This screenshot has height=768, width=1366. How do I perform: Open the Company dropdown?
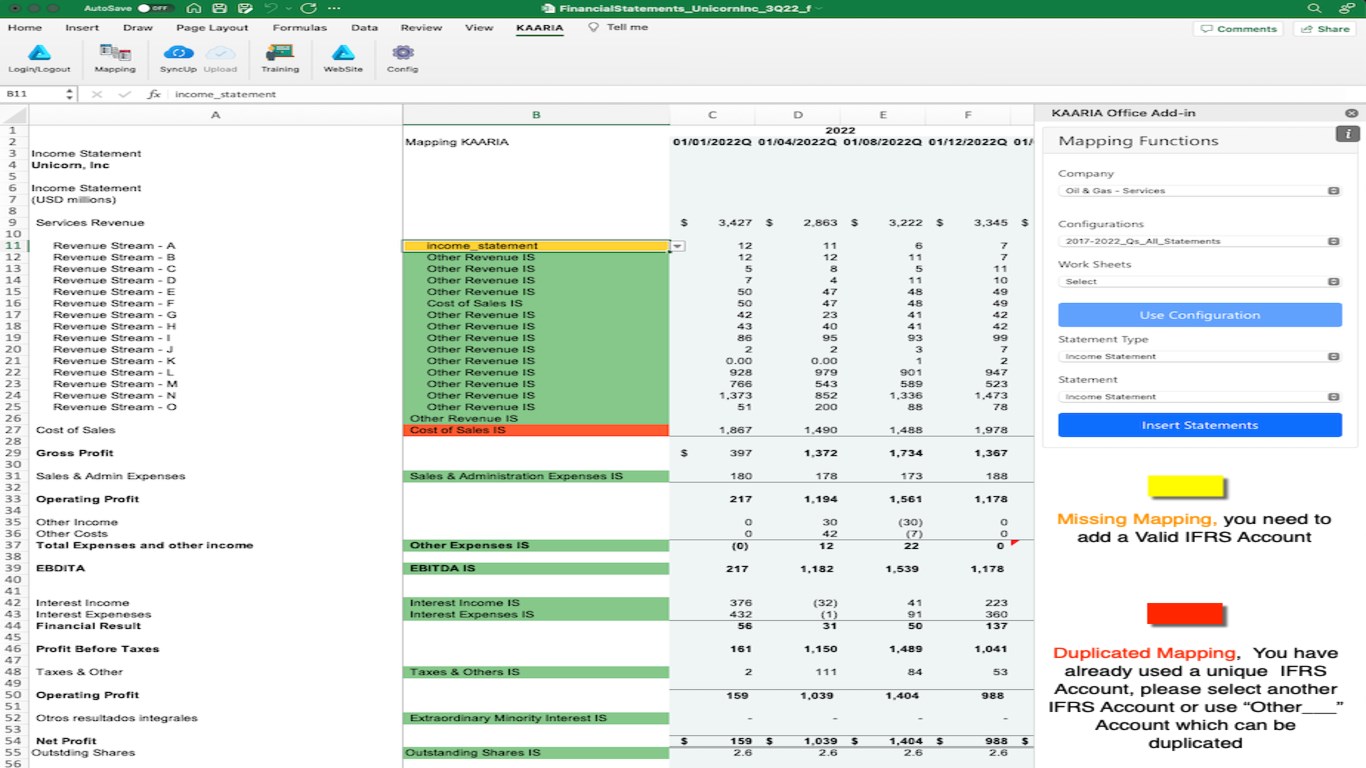click(x=1200, y=190)
